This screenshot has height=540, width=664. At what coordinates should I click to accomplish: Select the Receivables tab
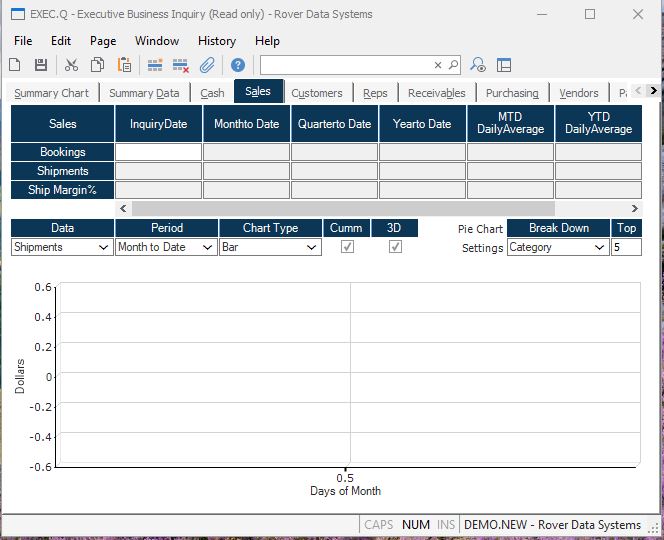click(436, 93)
